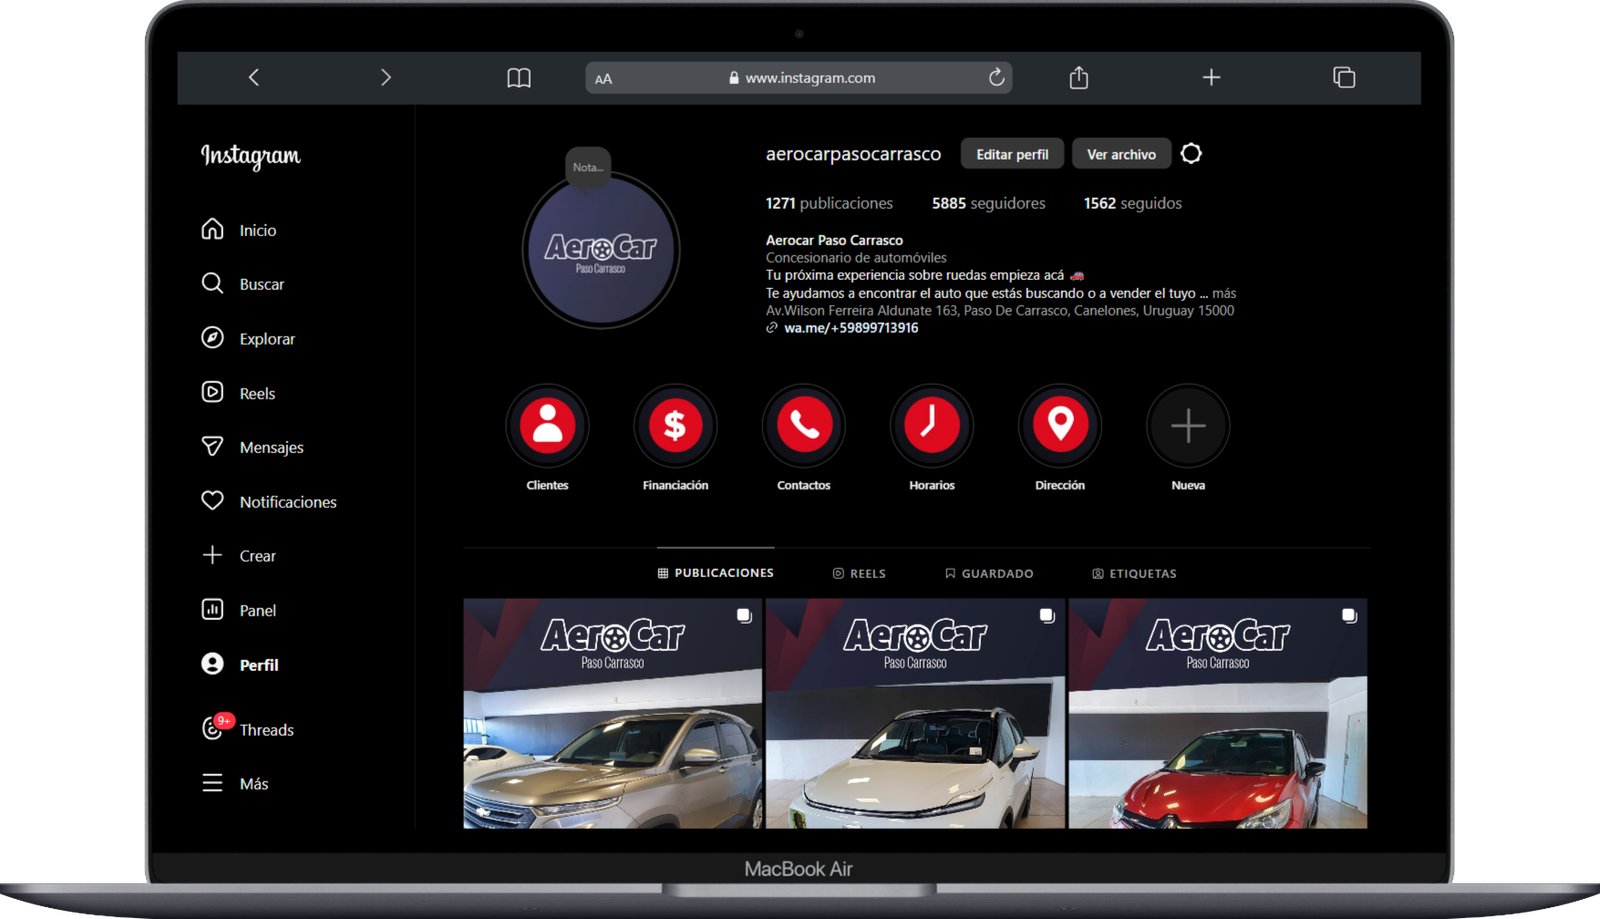
Task: Switch to the REELS tab
Action: point(859,573)
